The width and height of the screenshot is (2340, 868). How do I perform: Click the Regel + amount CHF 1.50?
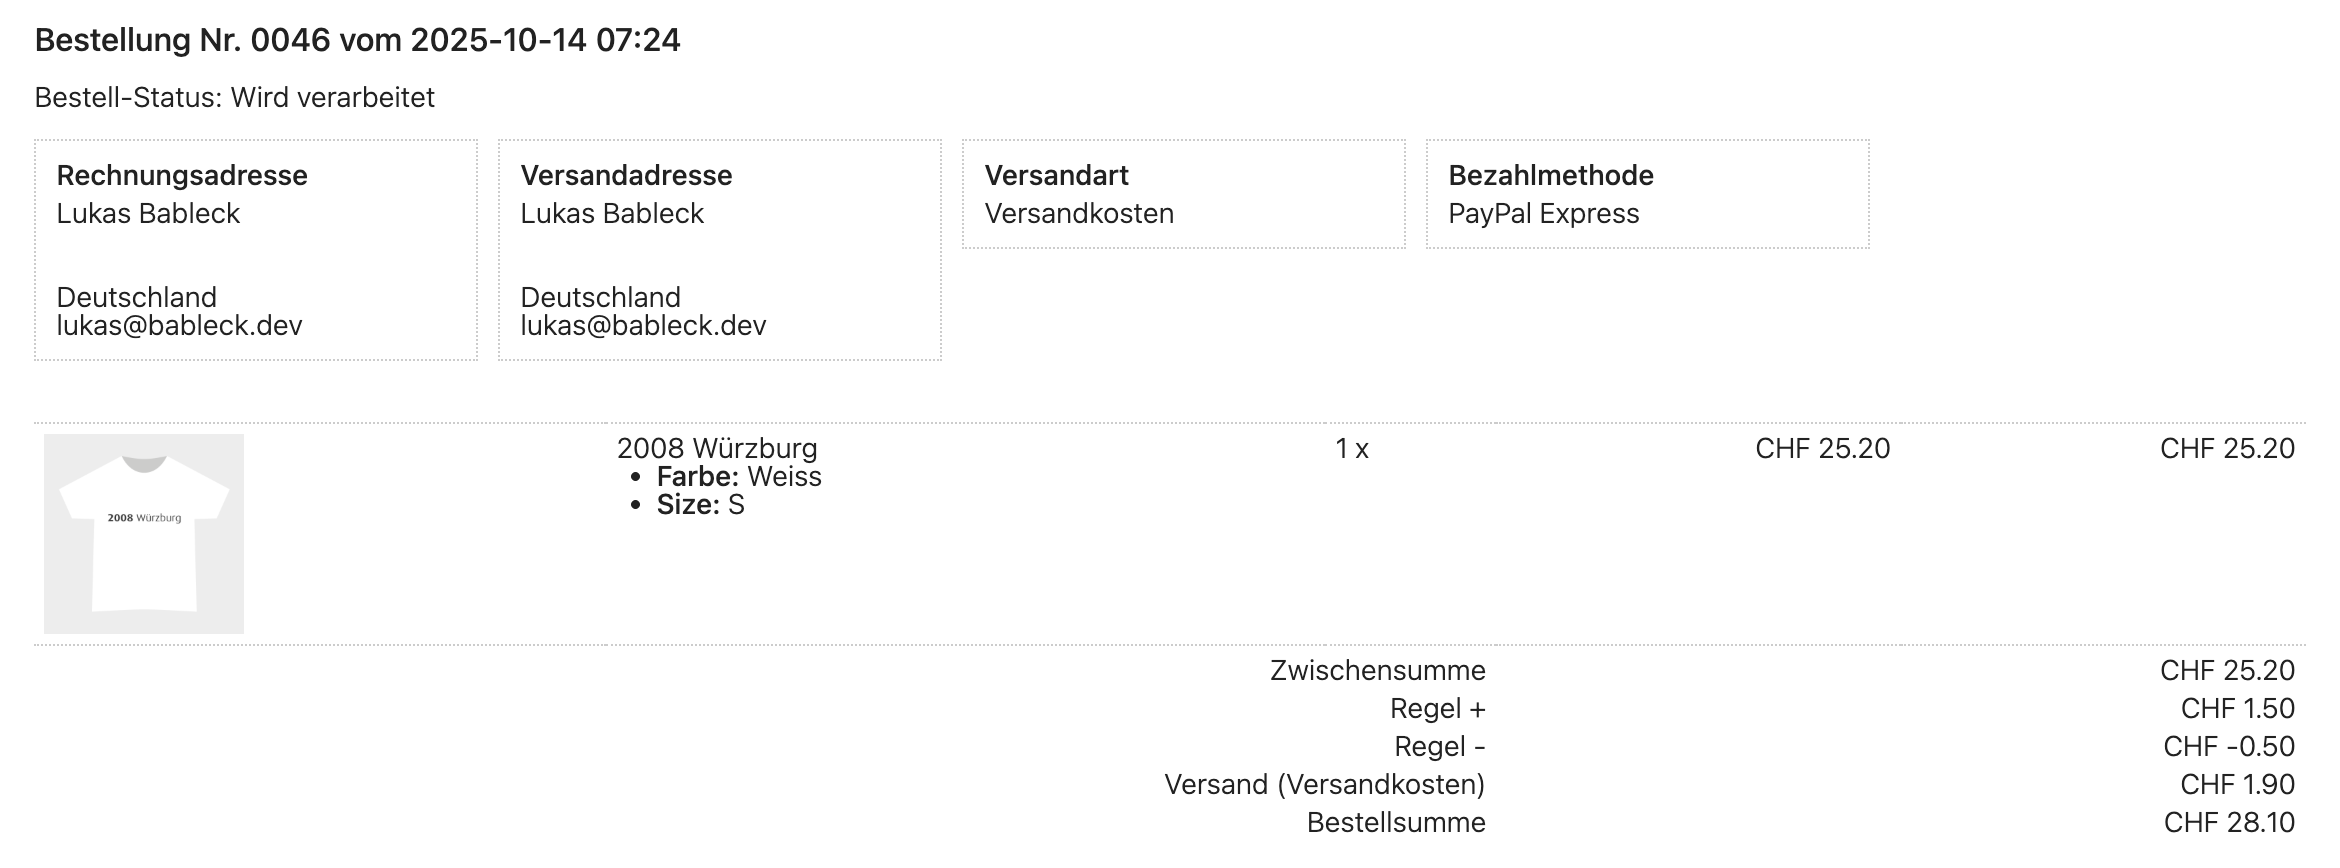click(x=2237, y=709)
